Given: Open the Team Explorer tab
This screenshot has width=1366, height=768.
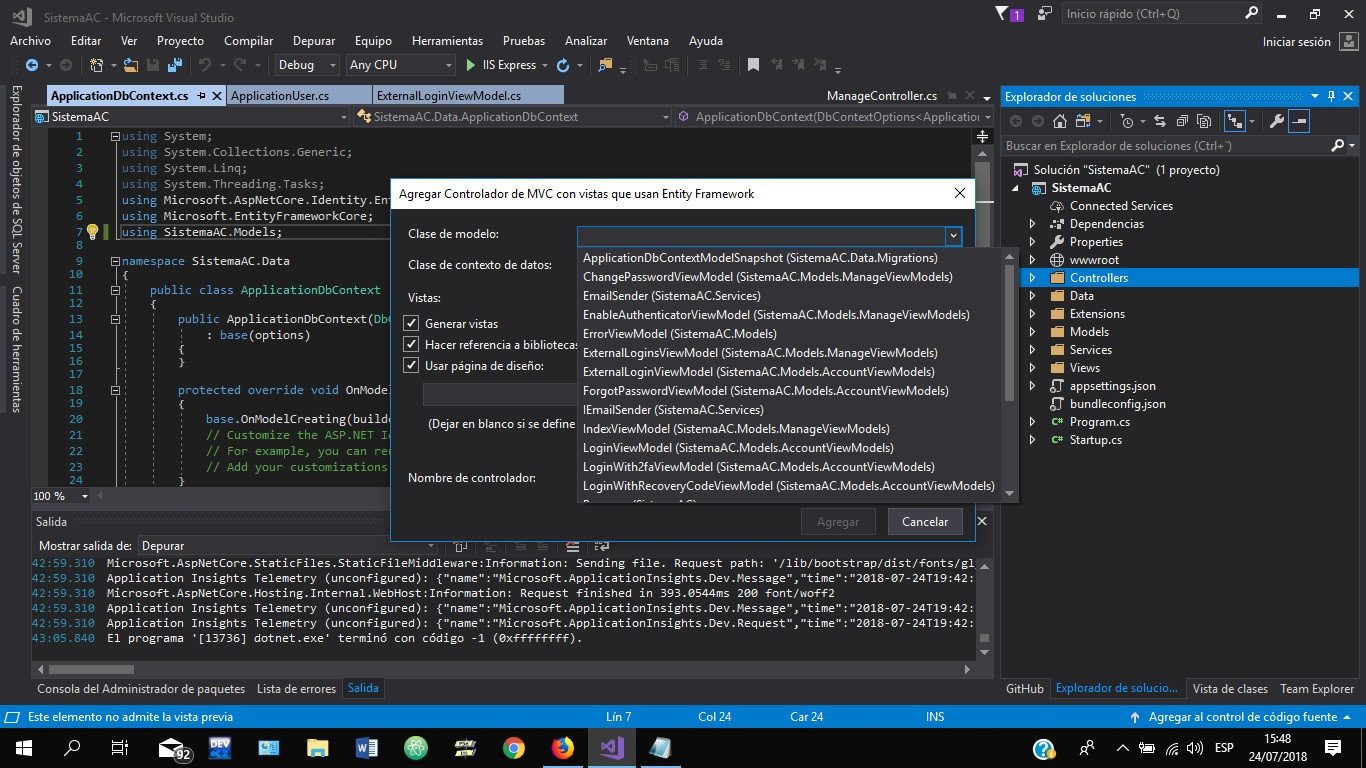Looking at the screenshot, I should (x=1317, y=688).
